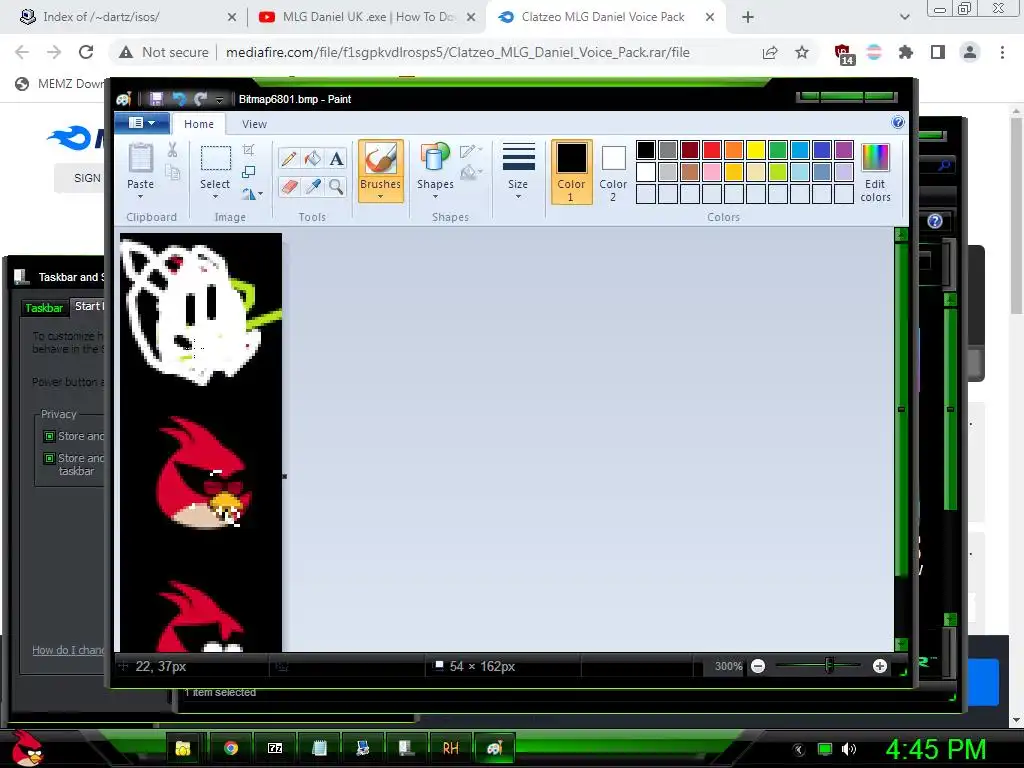Click the Cut scissors icon
Screen dimensions: 1024x768
[x=172, y=150]
